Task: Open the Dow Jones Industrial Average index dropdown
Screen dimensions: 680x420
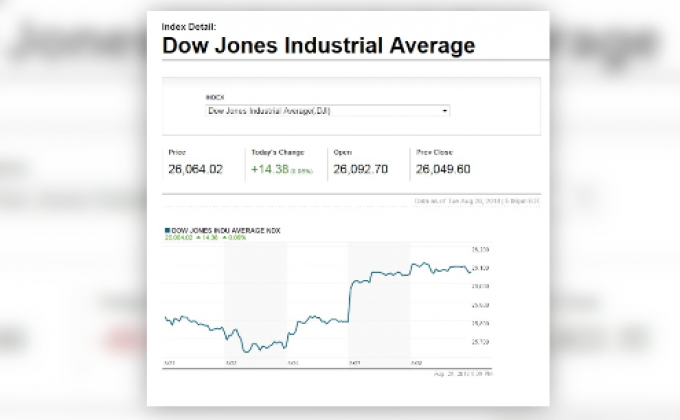Action: pos(327,111)
